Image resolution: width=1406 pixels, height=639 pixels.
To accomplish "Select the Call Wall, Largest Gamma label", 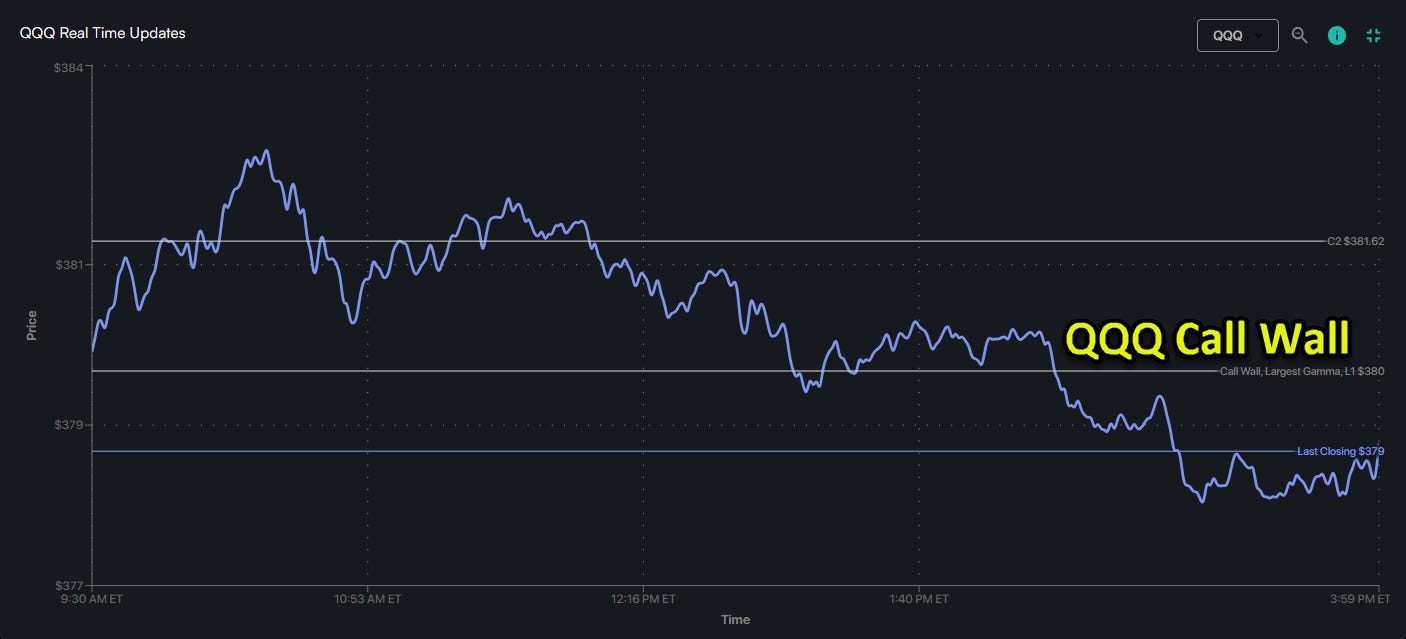I will point(1301,371).
